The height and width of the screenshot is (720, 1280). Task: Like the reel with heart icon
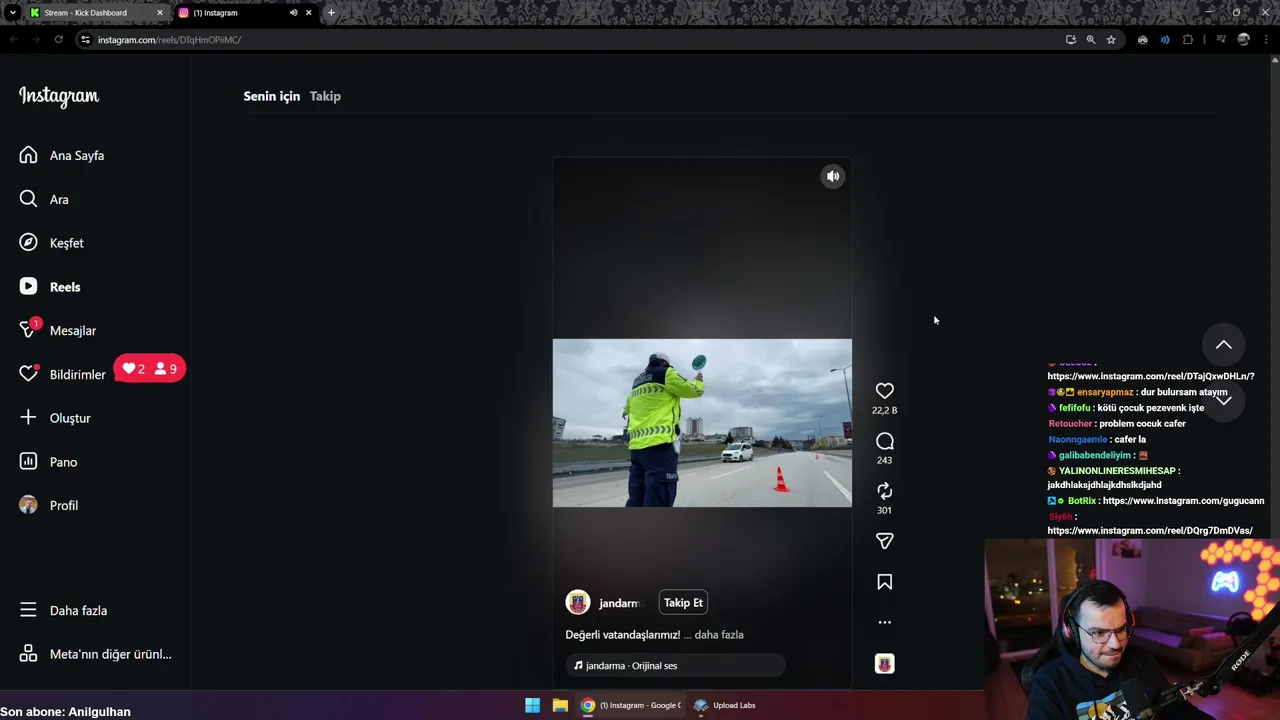(885, 391)
